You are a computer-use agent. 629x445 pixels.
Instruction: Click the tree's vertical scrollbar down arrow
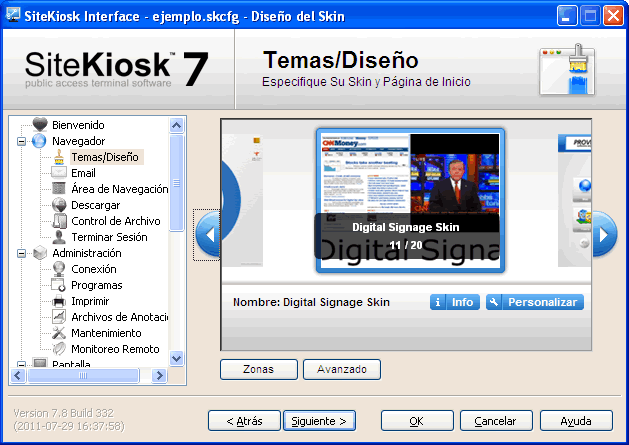[177, 358]
